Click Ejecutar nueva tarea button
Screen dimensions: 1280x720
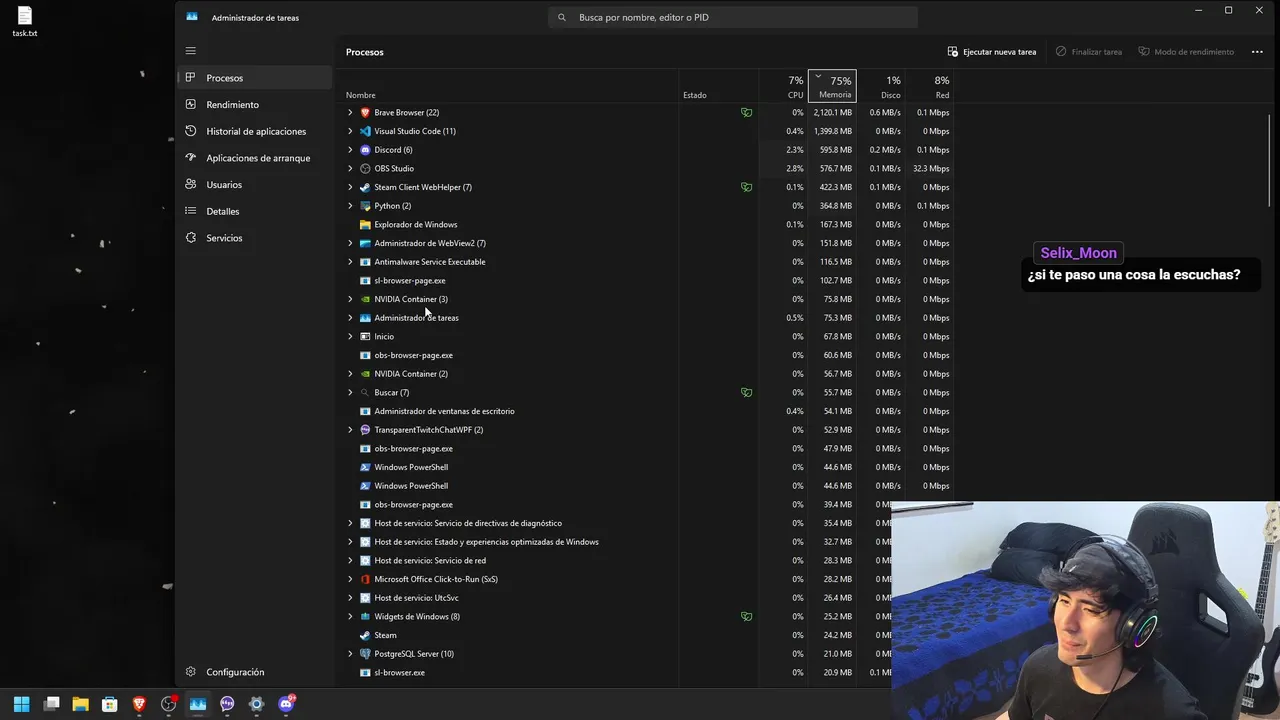992,52
